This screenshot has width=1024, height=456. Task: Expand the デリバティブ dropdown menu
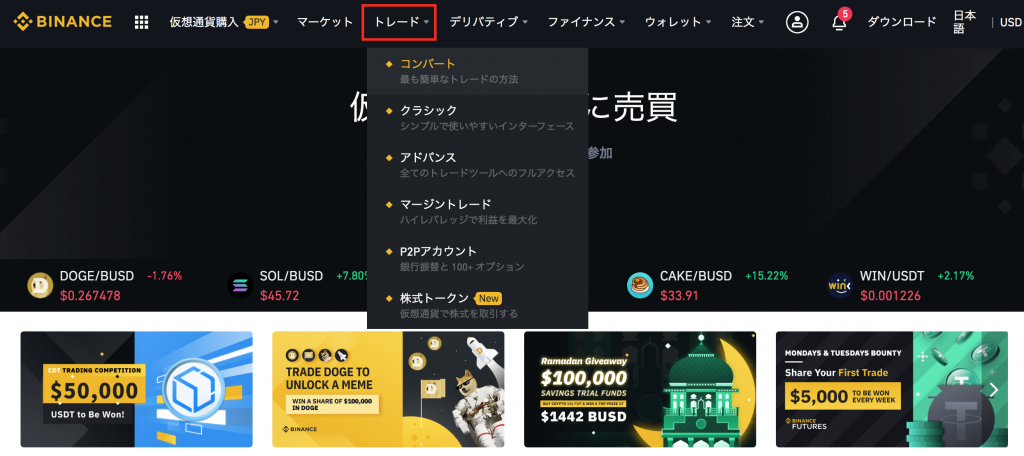pyautogui.click(x=488, y=22)
